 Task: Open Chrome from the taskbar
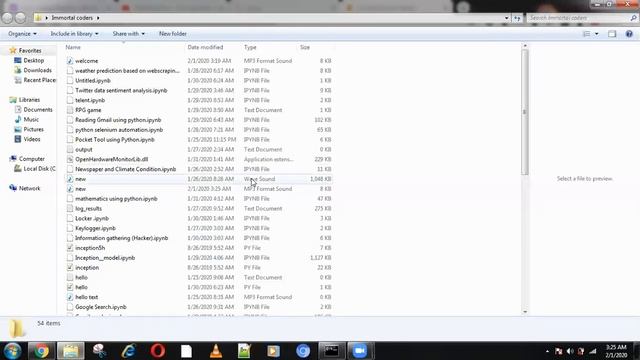click(41, 351)
